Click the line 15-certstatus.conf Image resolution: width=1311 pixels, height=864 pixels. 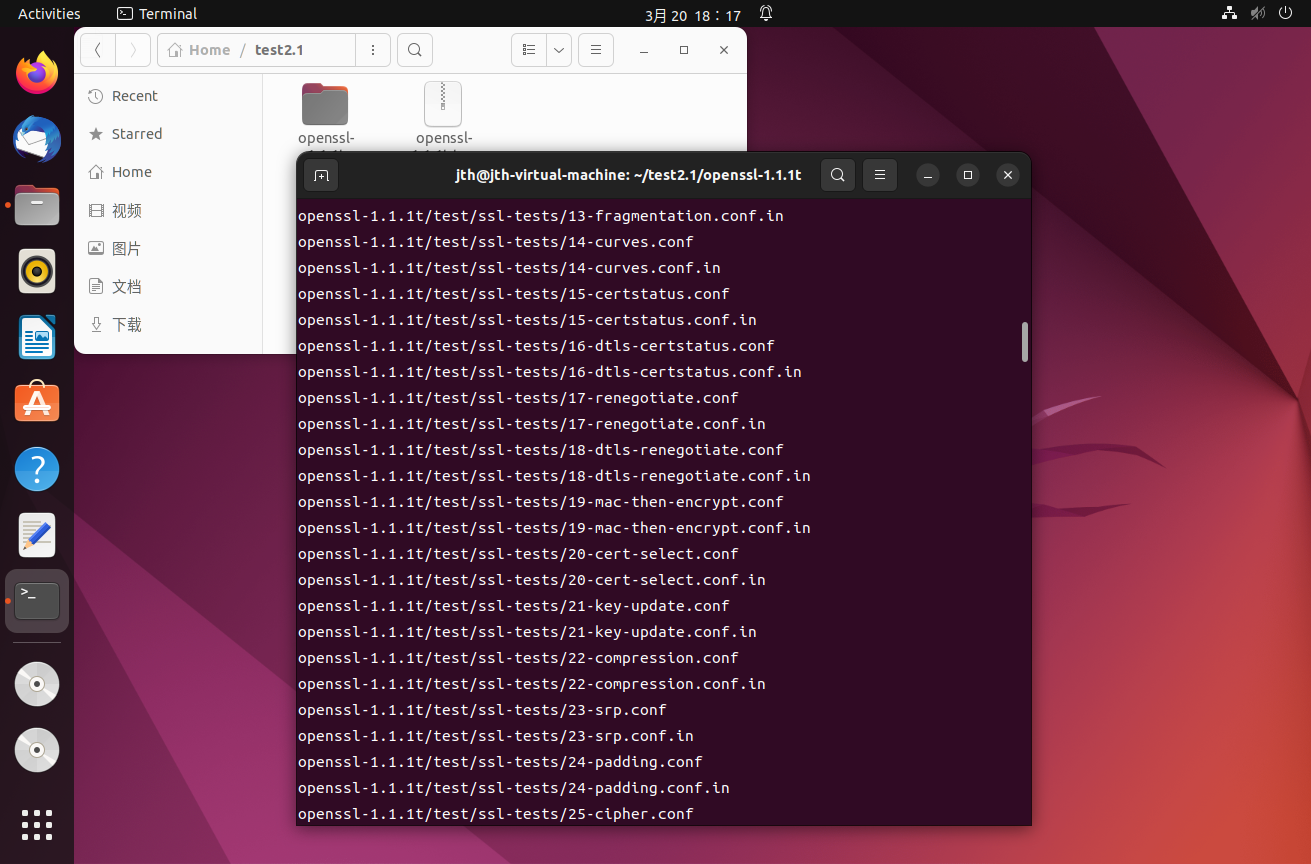[514, 294]
